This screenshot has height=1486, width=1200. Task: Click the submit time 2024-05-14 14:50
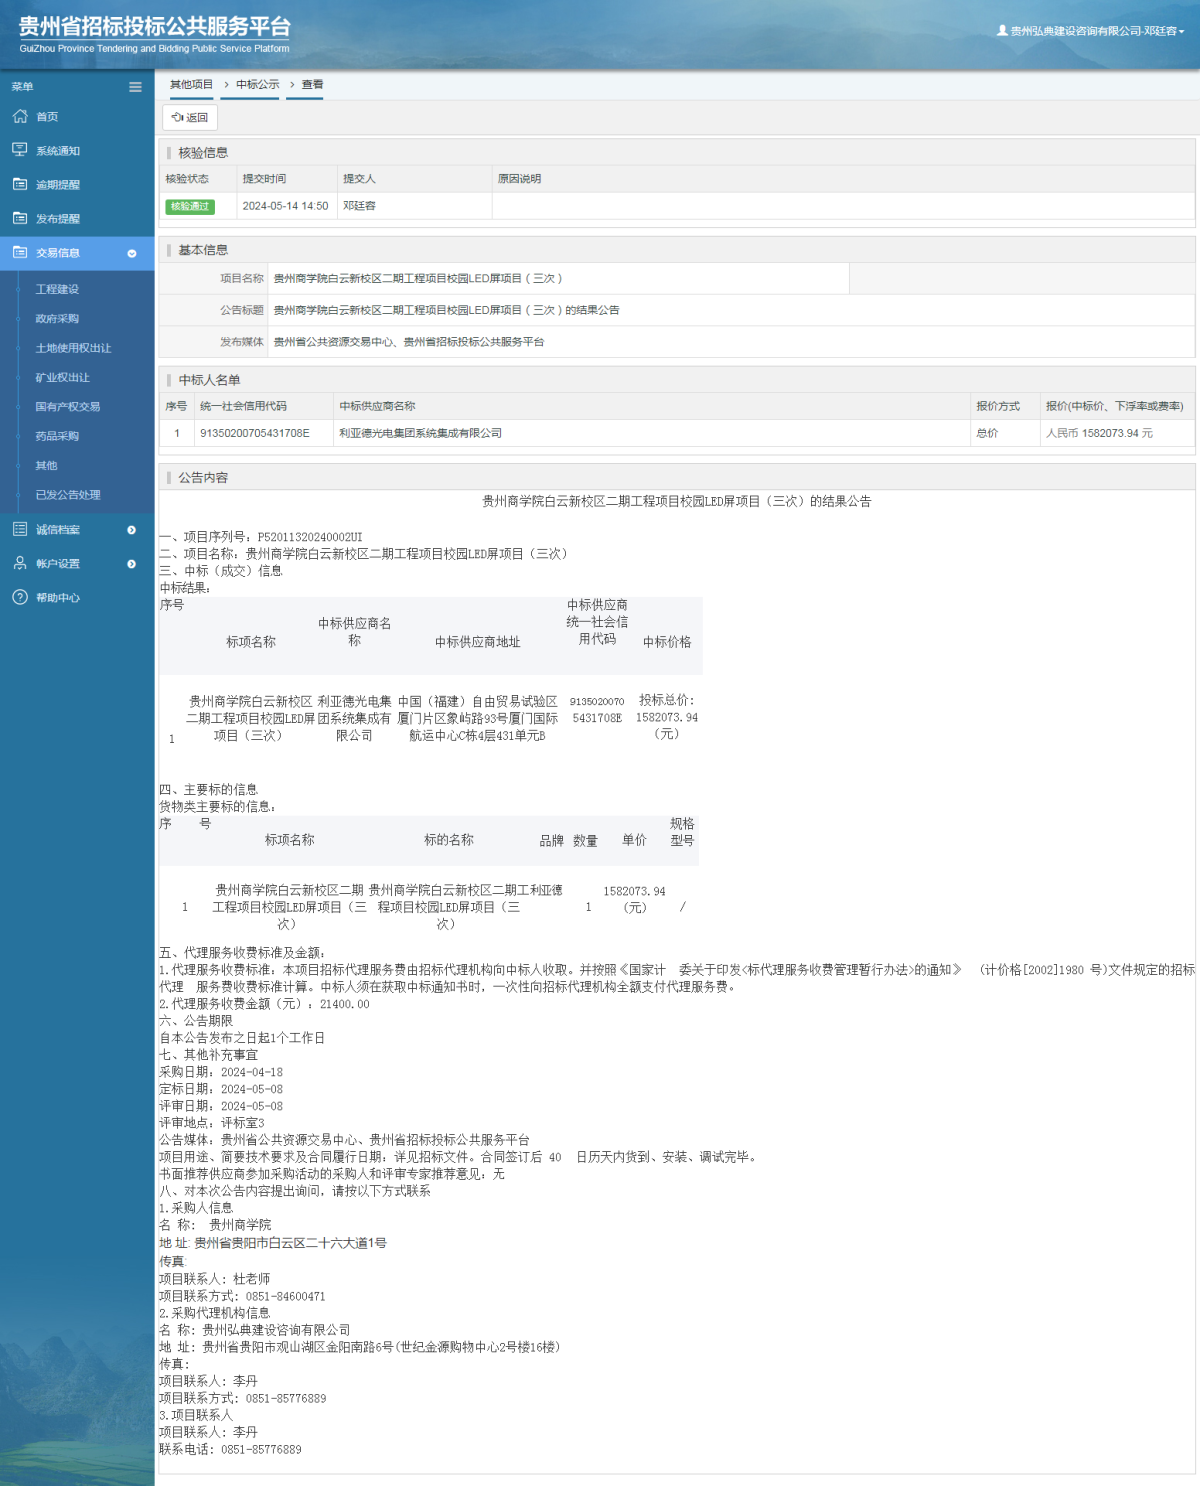point(285,206)
